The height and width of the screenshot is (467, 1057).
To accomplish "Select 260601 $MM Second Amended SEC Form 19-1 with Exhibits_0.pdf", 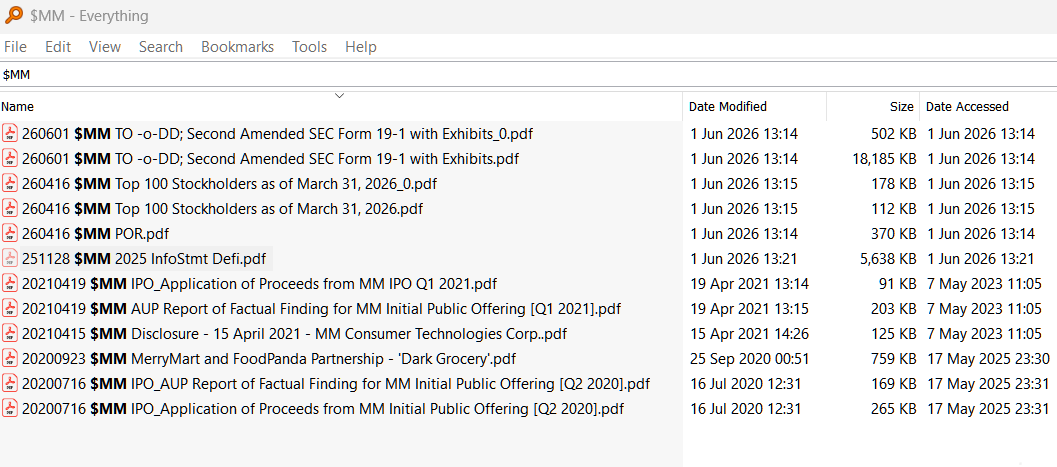I will pos(277,133).
